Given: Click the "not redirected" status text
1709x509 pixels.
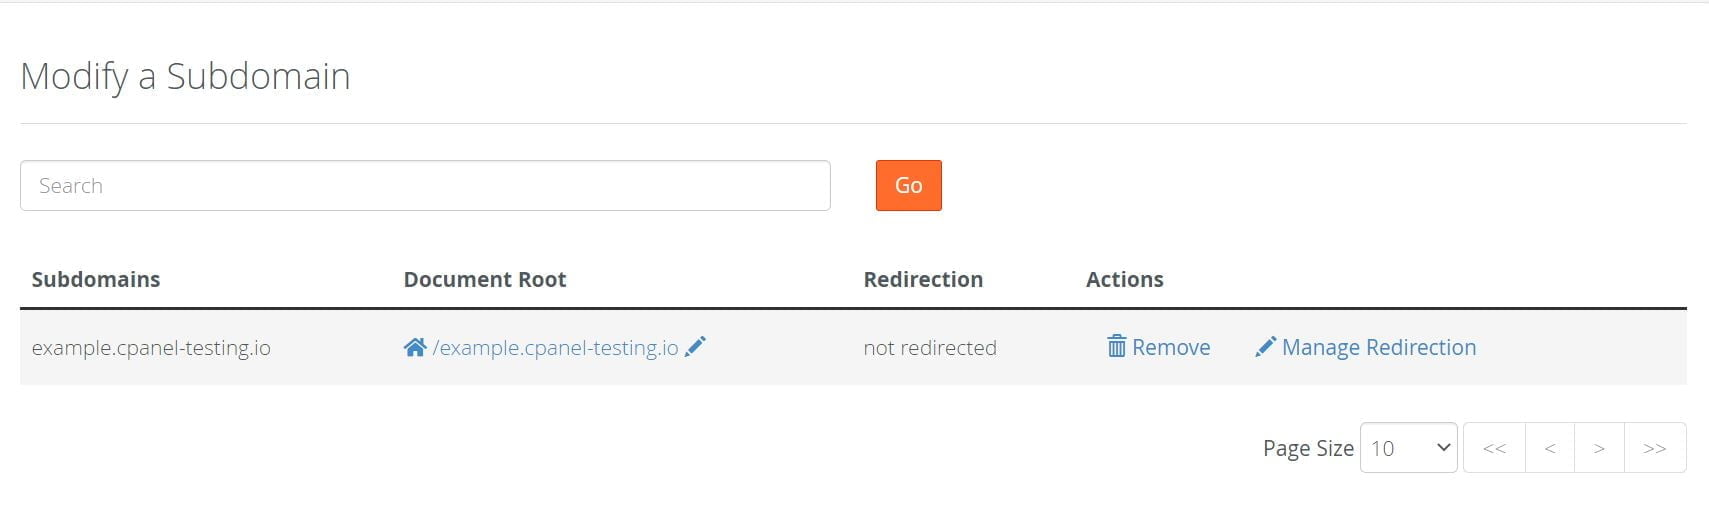Looking at the screenshot, I should tap(930, 348).
